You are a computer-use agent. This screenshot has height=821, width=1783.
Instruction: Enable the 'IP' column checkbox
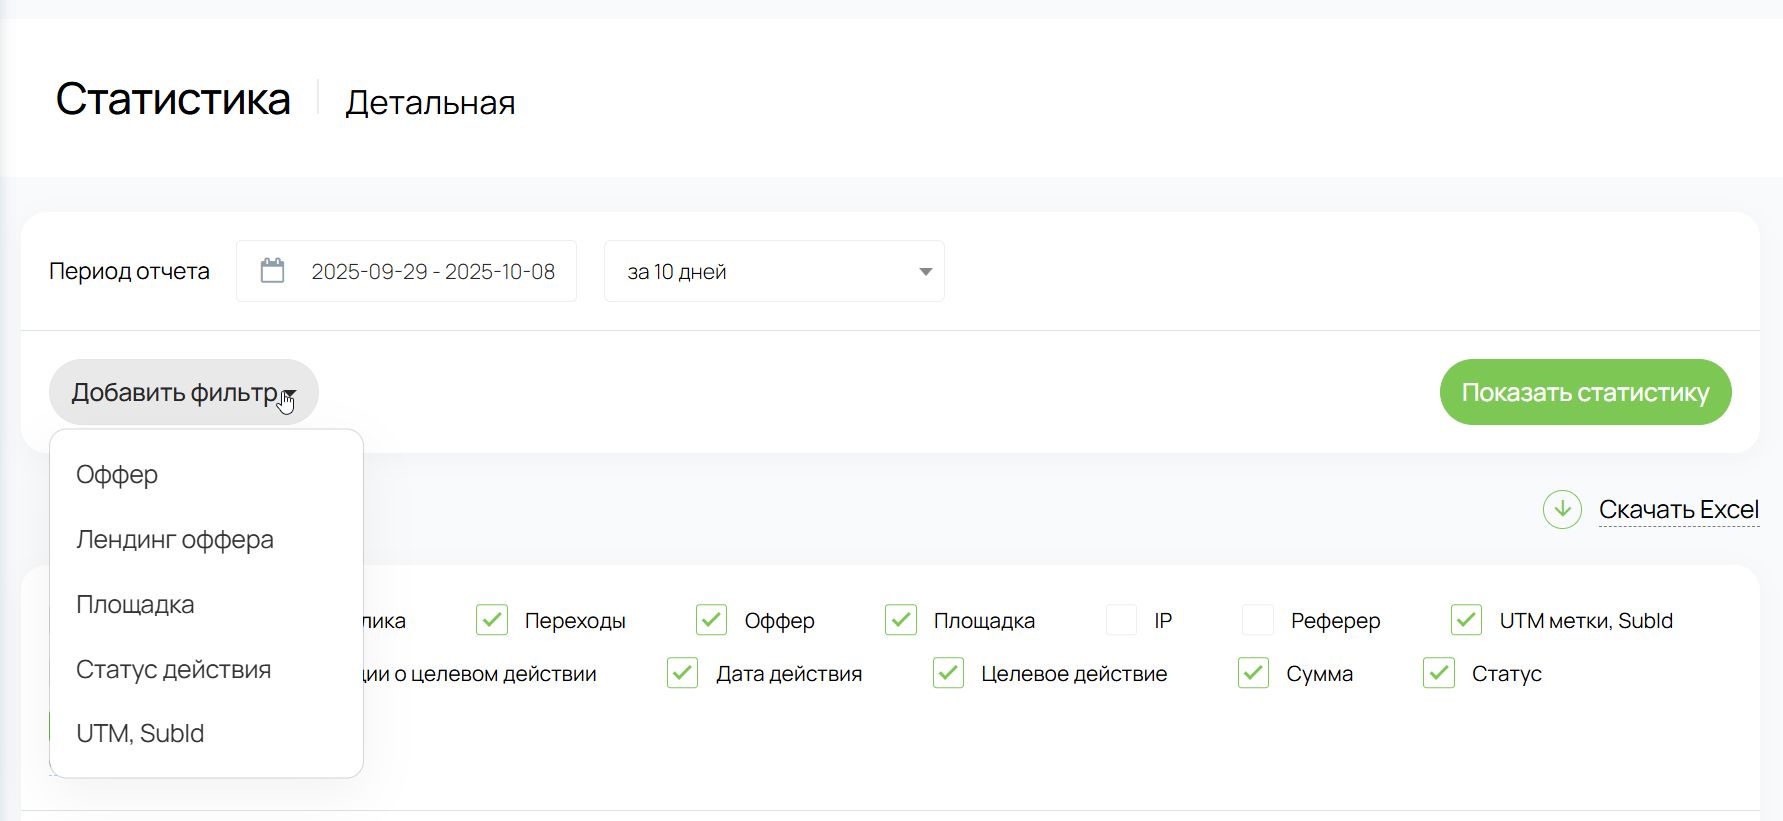pyautogui.click(x=1121, y=620)
